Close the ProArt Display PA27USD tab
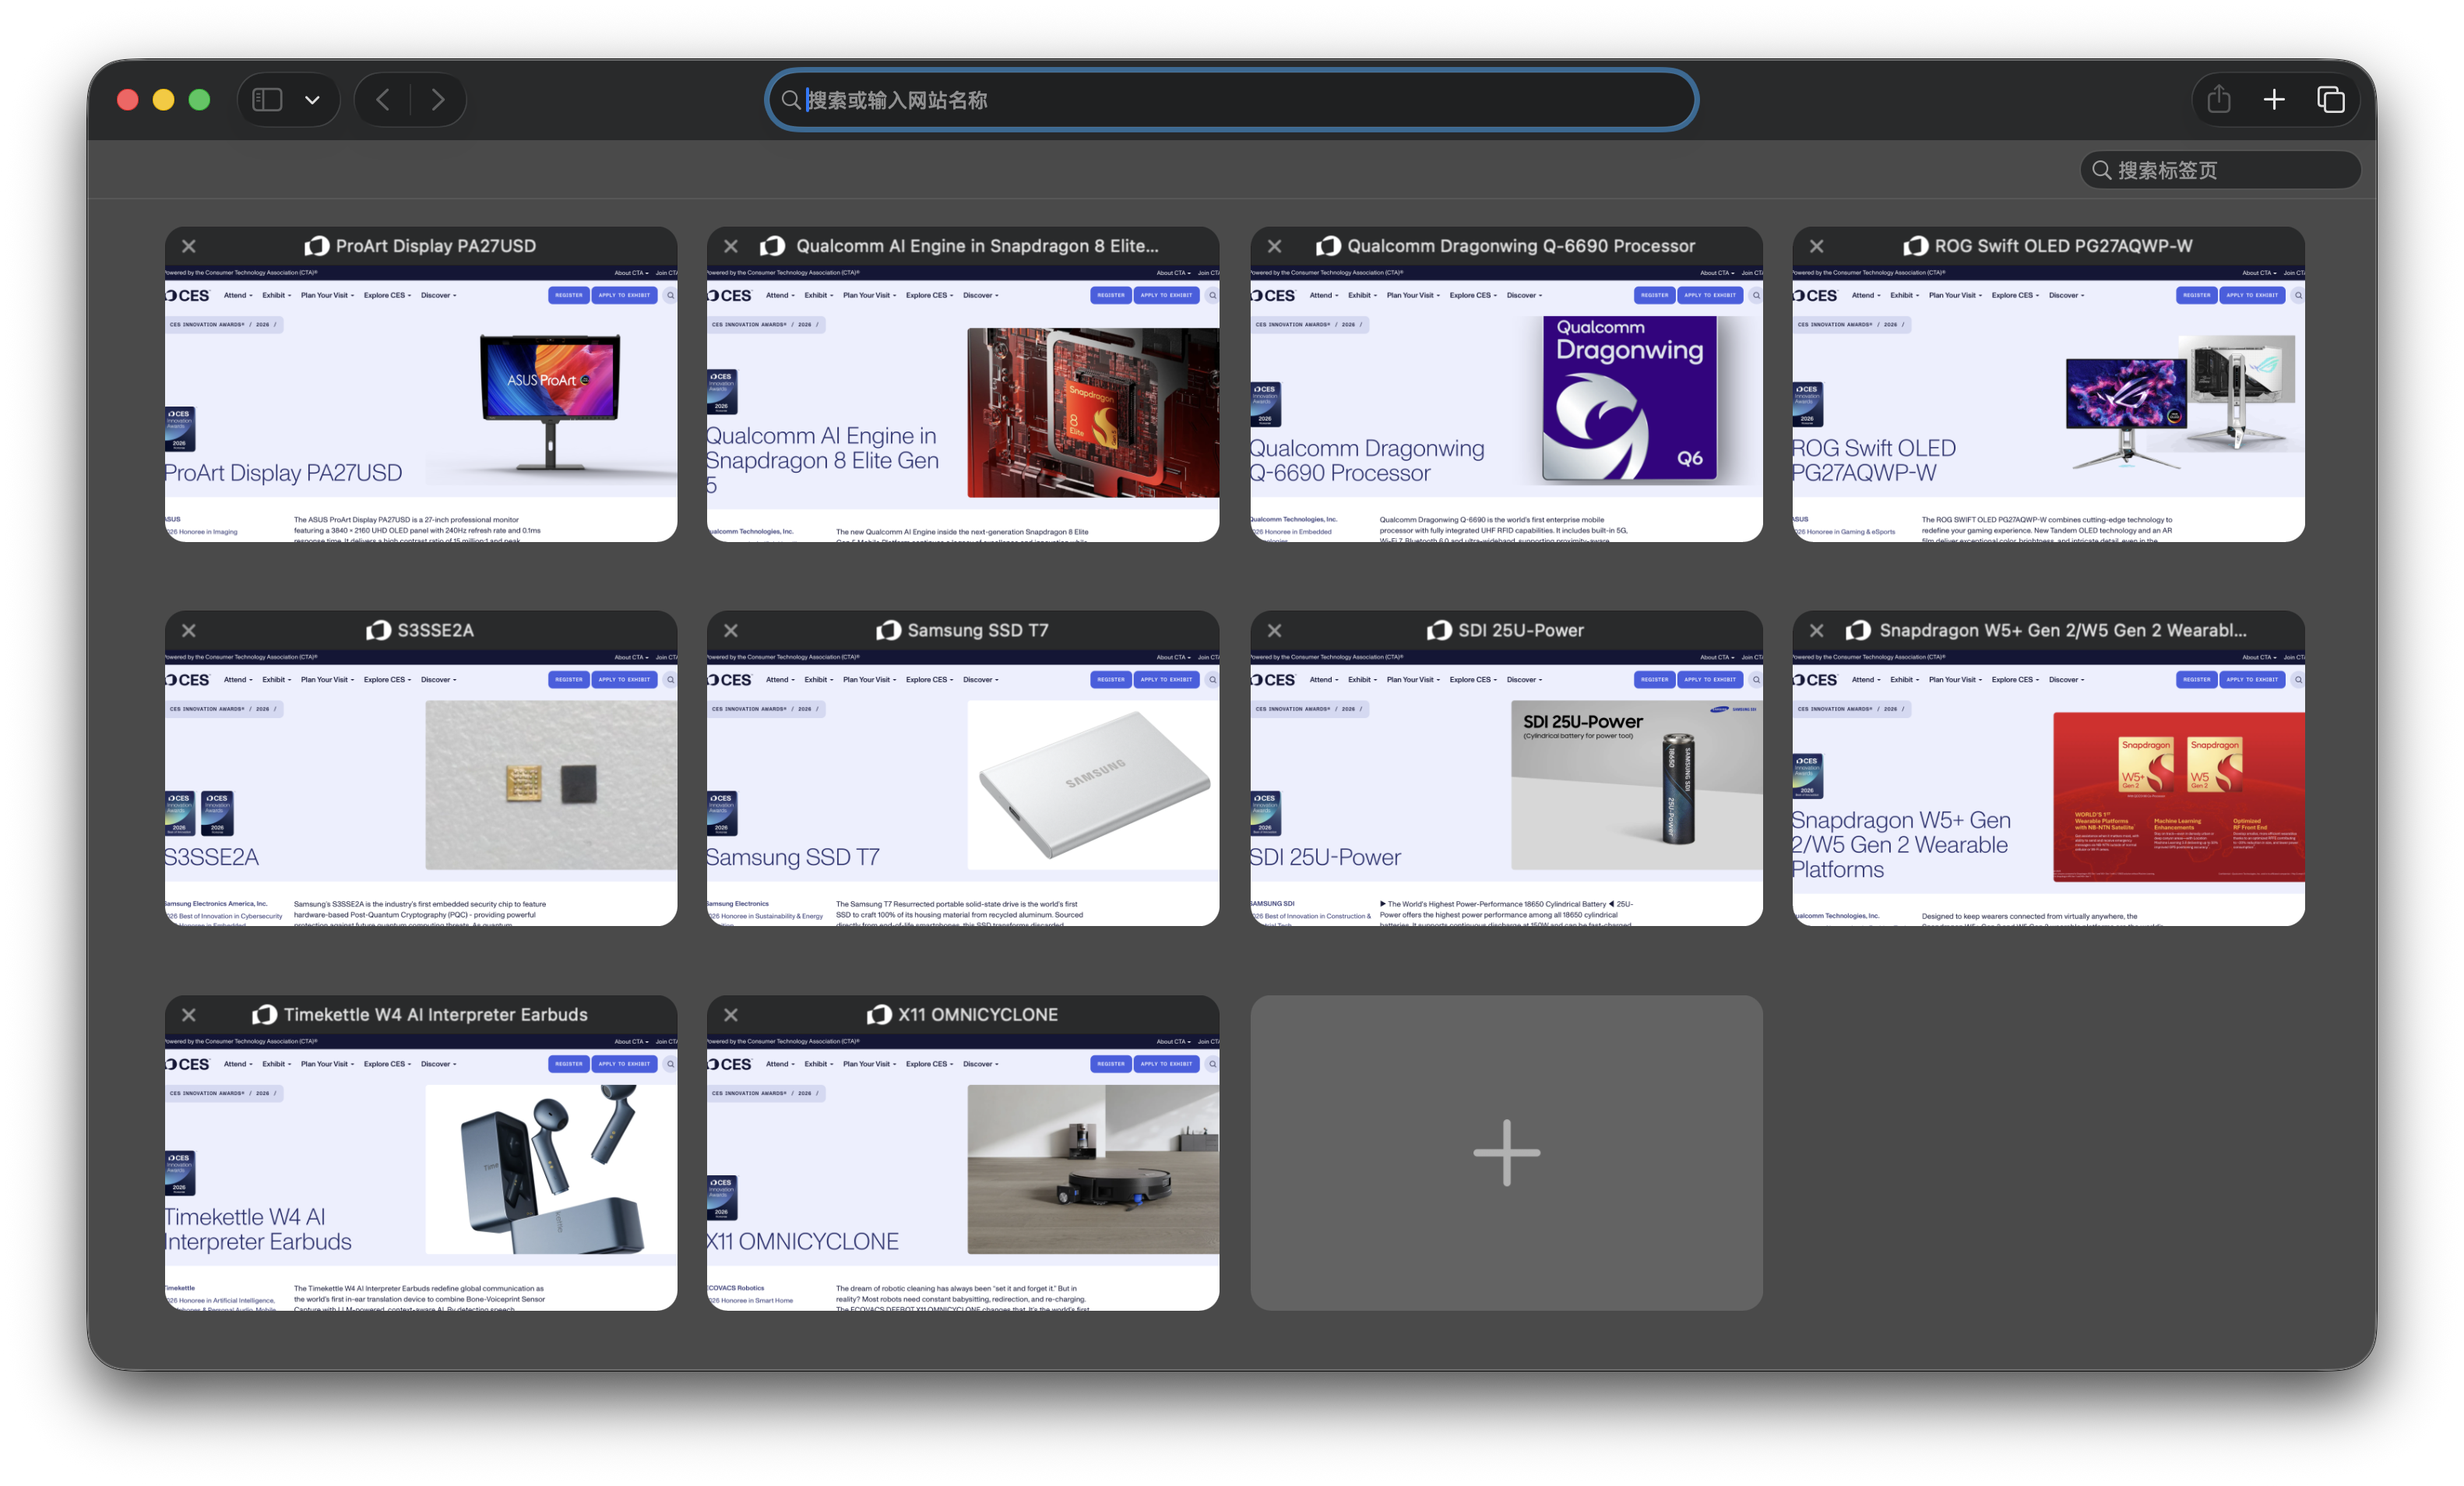The width and height of the screenshot is (2464, 1486). [189, 246]
